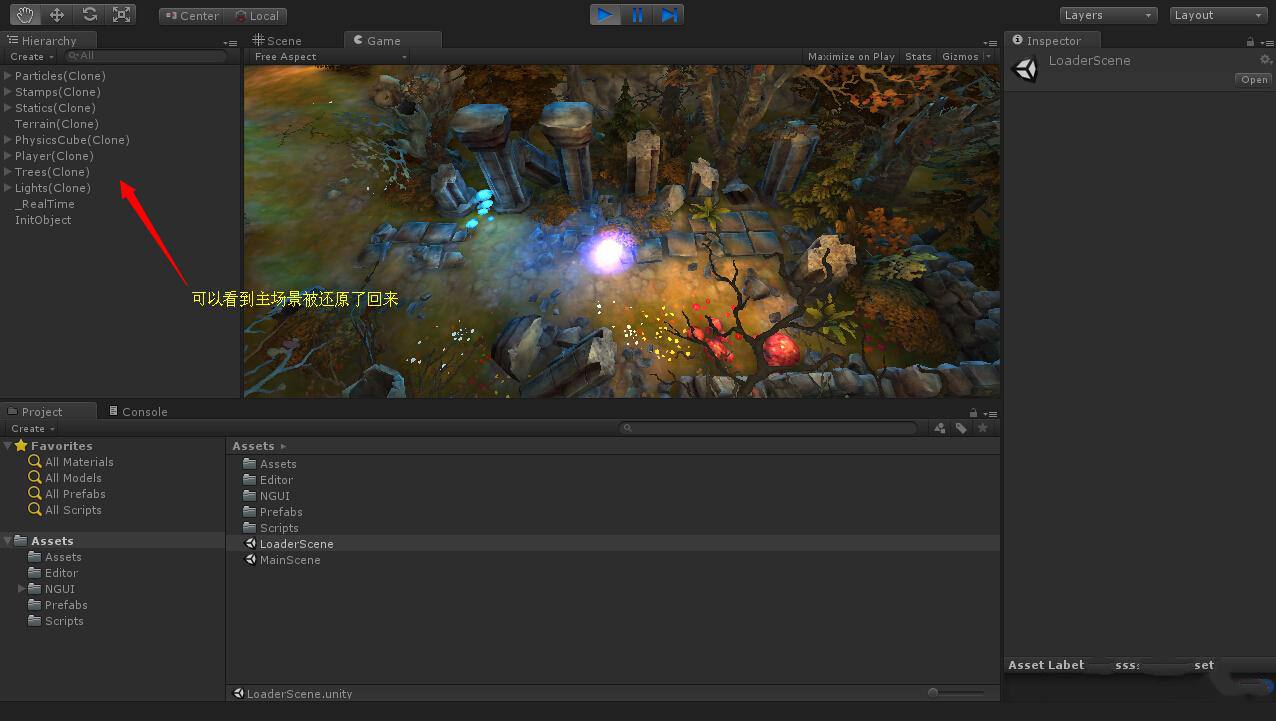Screen dimensions: 1276x721
Task: Toggle the Project panel lock icon
Action: point(974,413)
